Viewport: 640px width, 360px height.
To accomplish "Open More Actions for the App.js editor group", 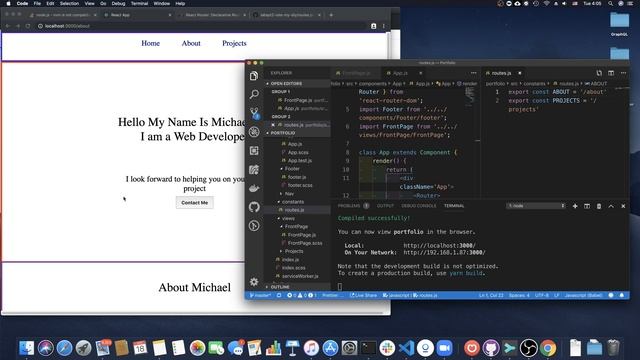I will [473, 73].
